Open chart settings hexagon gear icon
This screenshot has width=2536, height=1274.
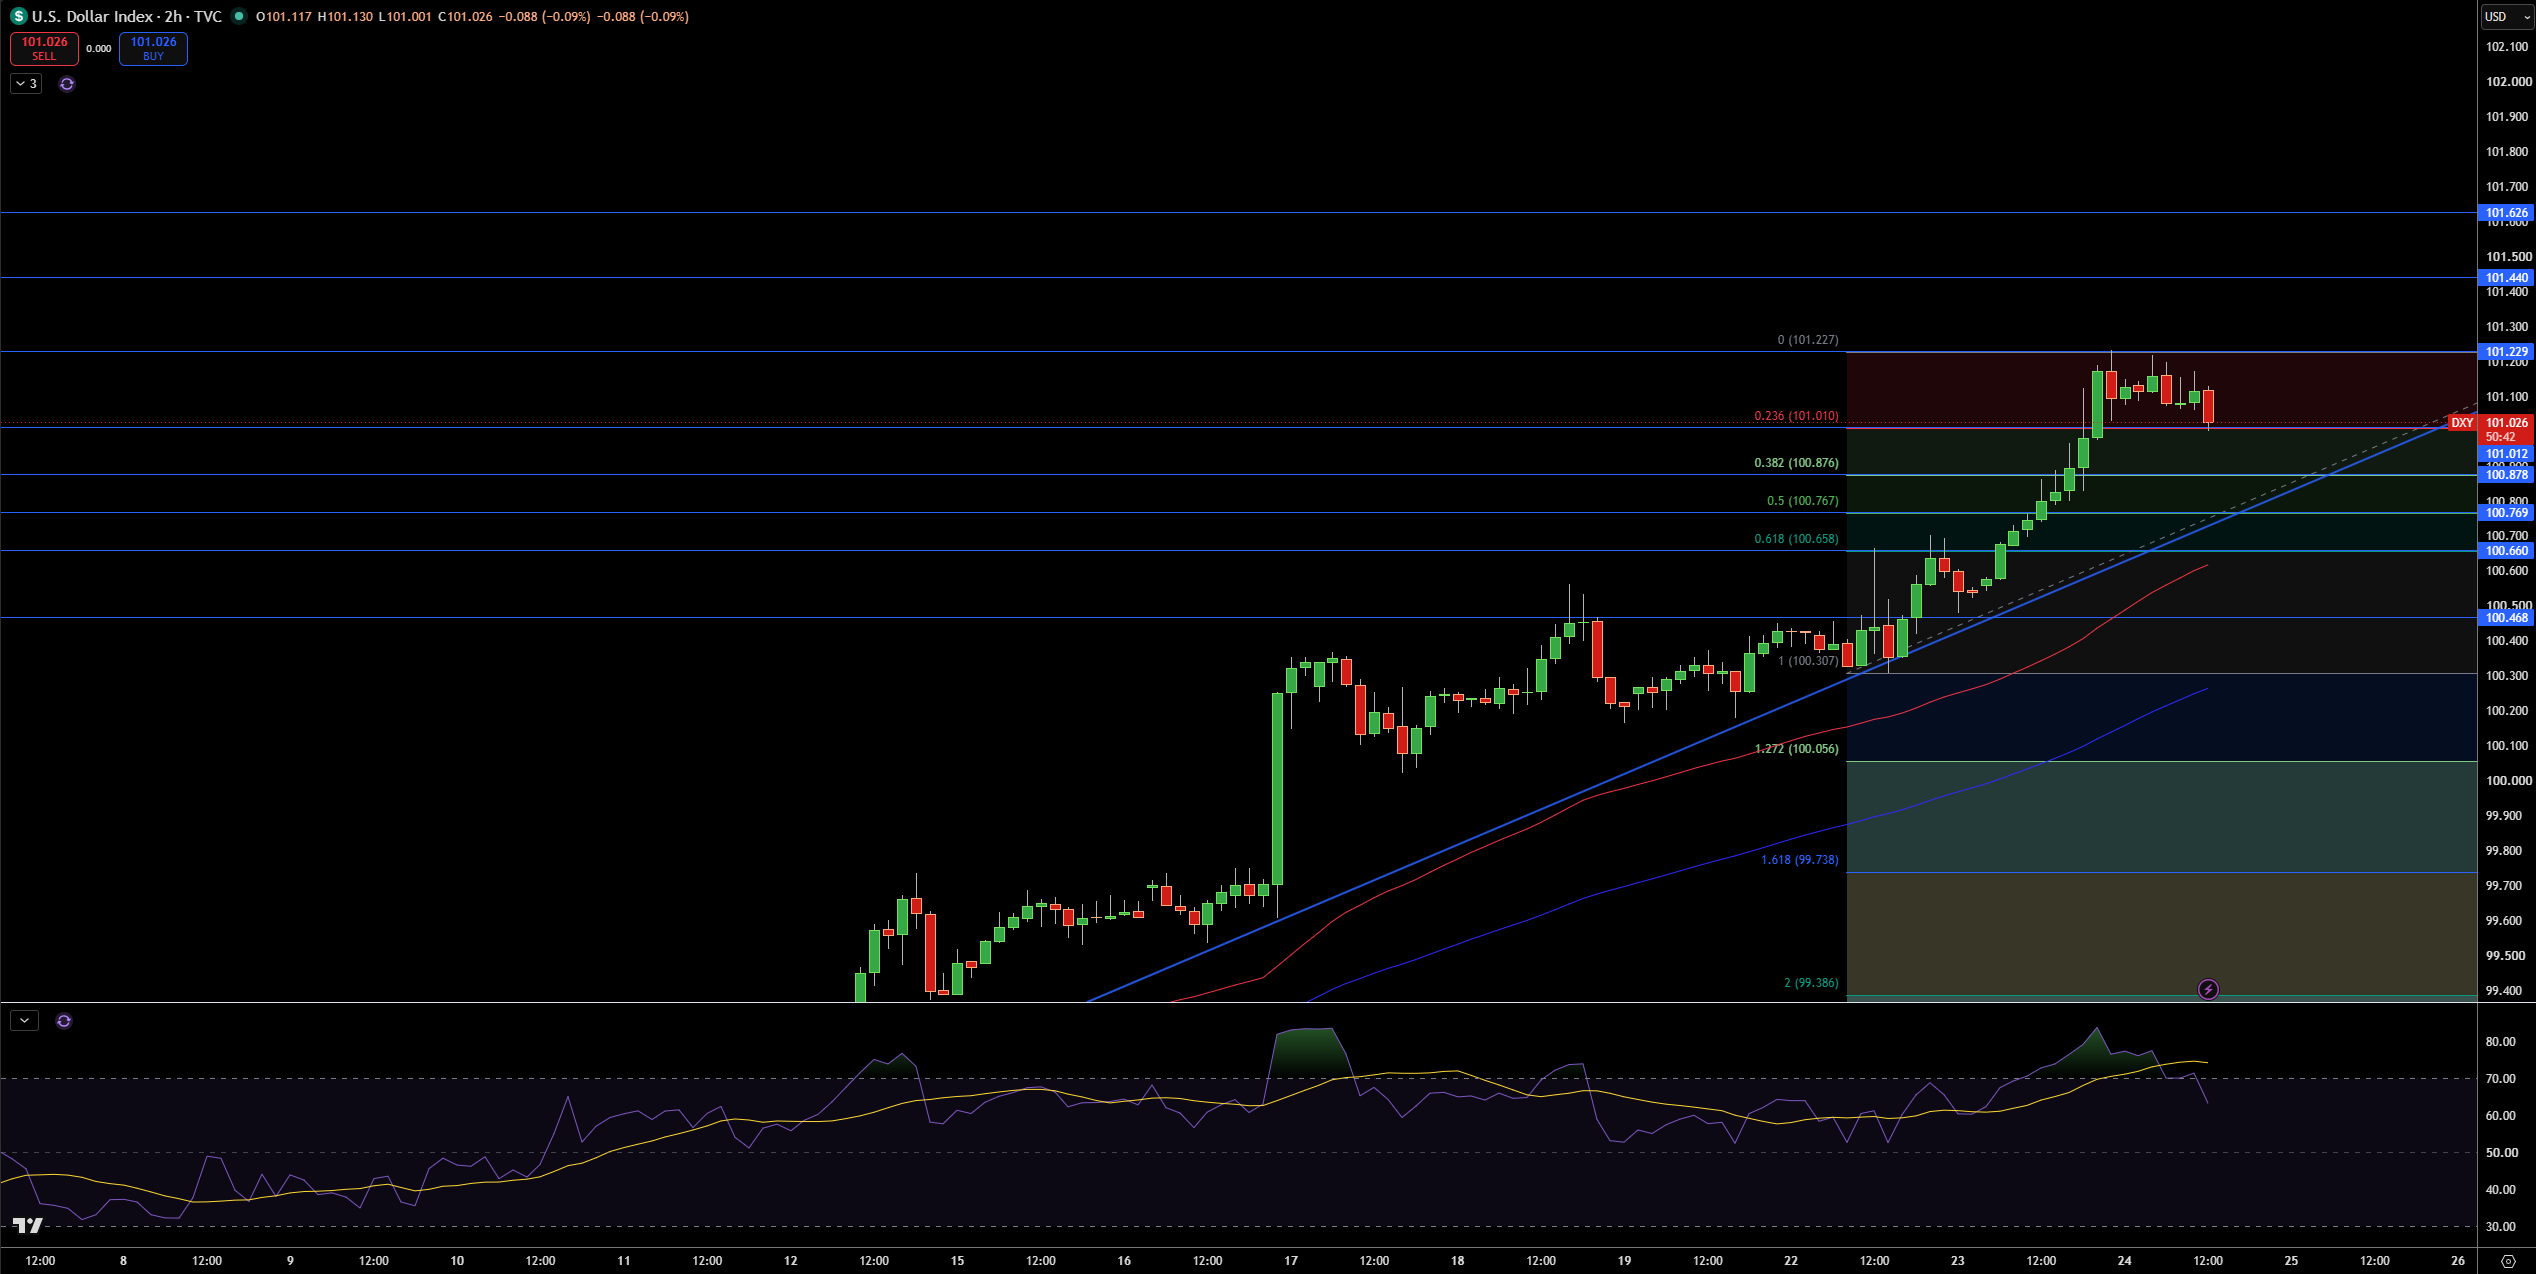[x=2507, y=1261]
